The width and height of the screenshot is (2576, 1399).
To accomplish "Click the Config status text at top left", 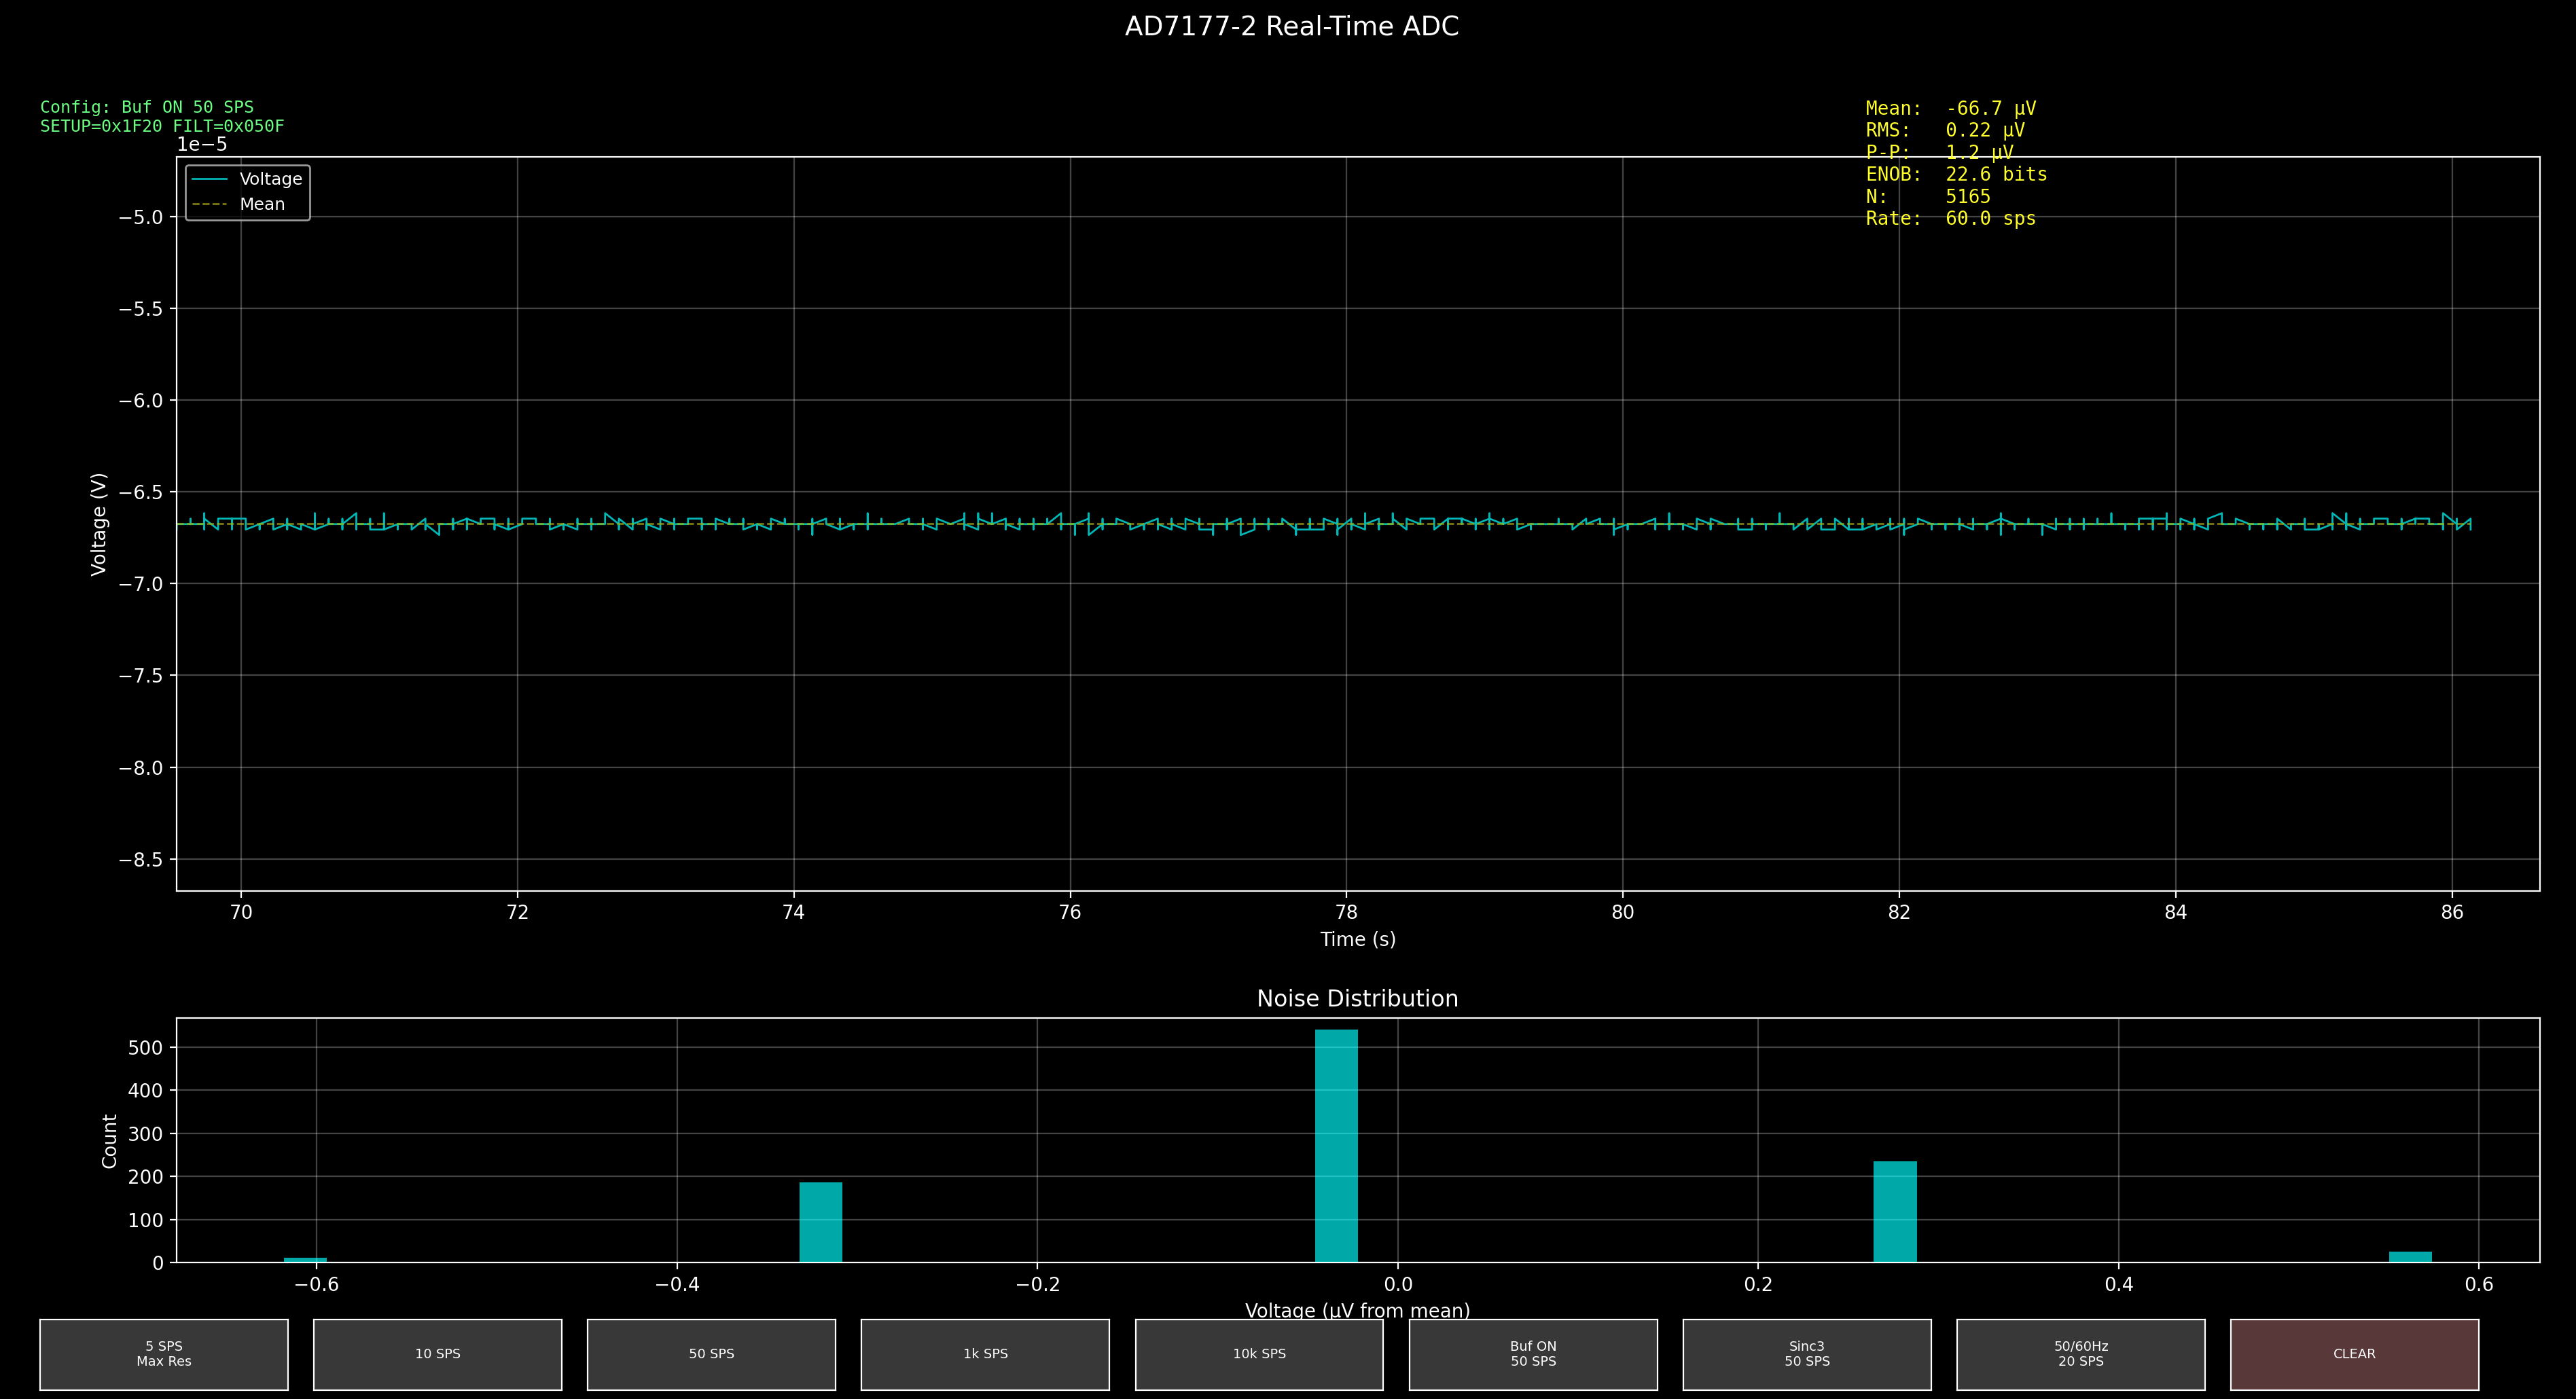I will point(147,107).
